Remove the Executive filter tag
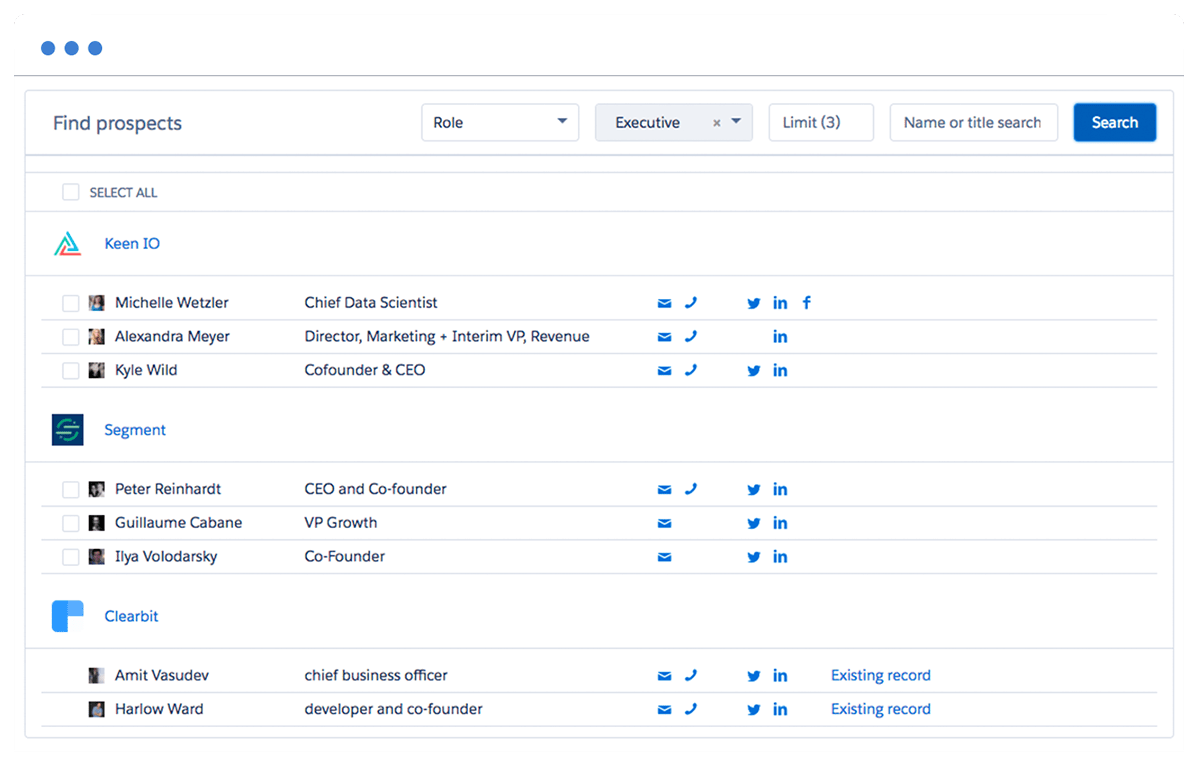 click(x=716, y=122)
